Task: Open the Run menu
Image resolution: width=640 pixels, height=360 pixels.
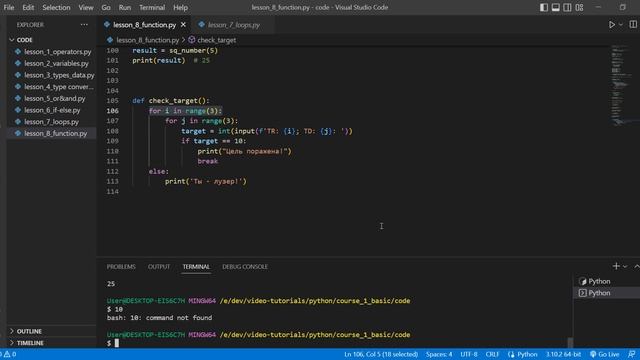Action: click(x=125, y=7)
